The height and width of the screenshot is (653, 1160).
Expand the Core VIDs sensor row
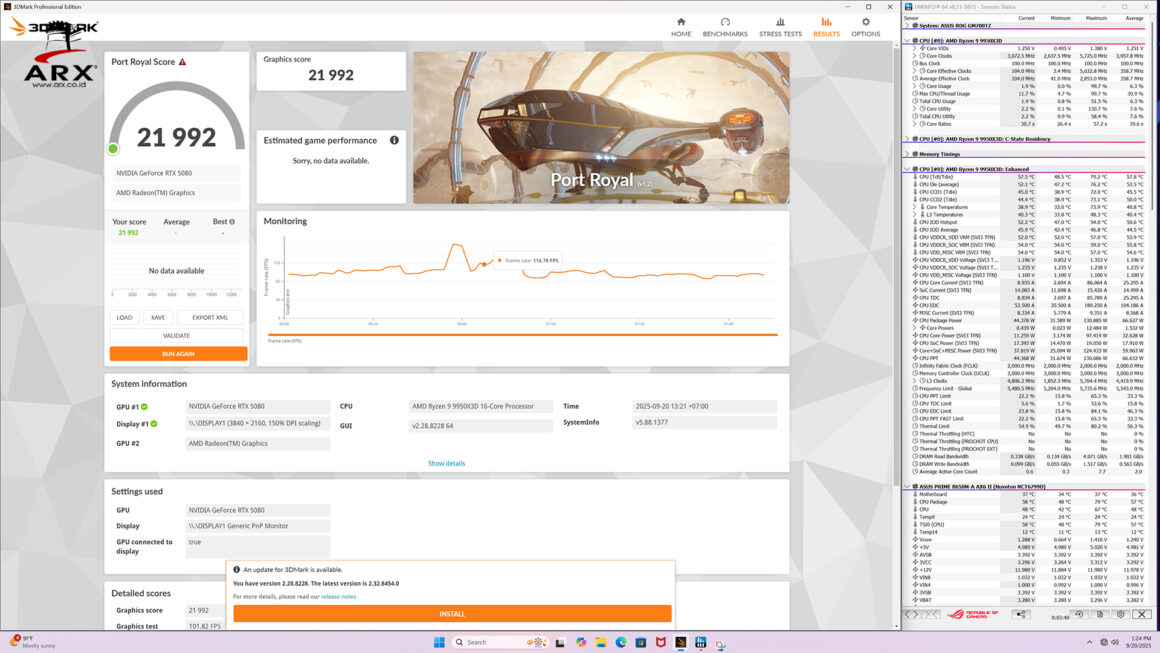pyautogui.click(x=914, y=48)
